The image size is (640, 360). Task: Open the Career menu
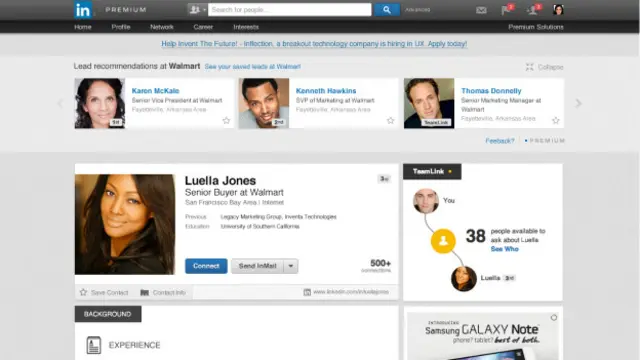coord(203,27)
